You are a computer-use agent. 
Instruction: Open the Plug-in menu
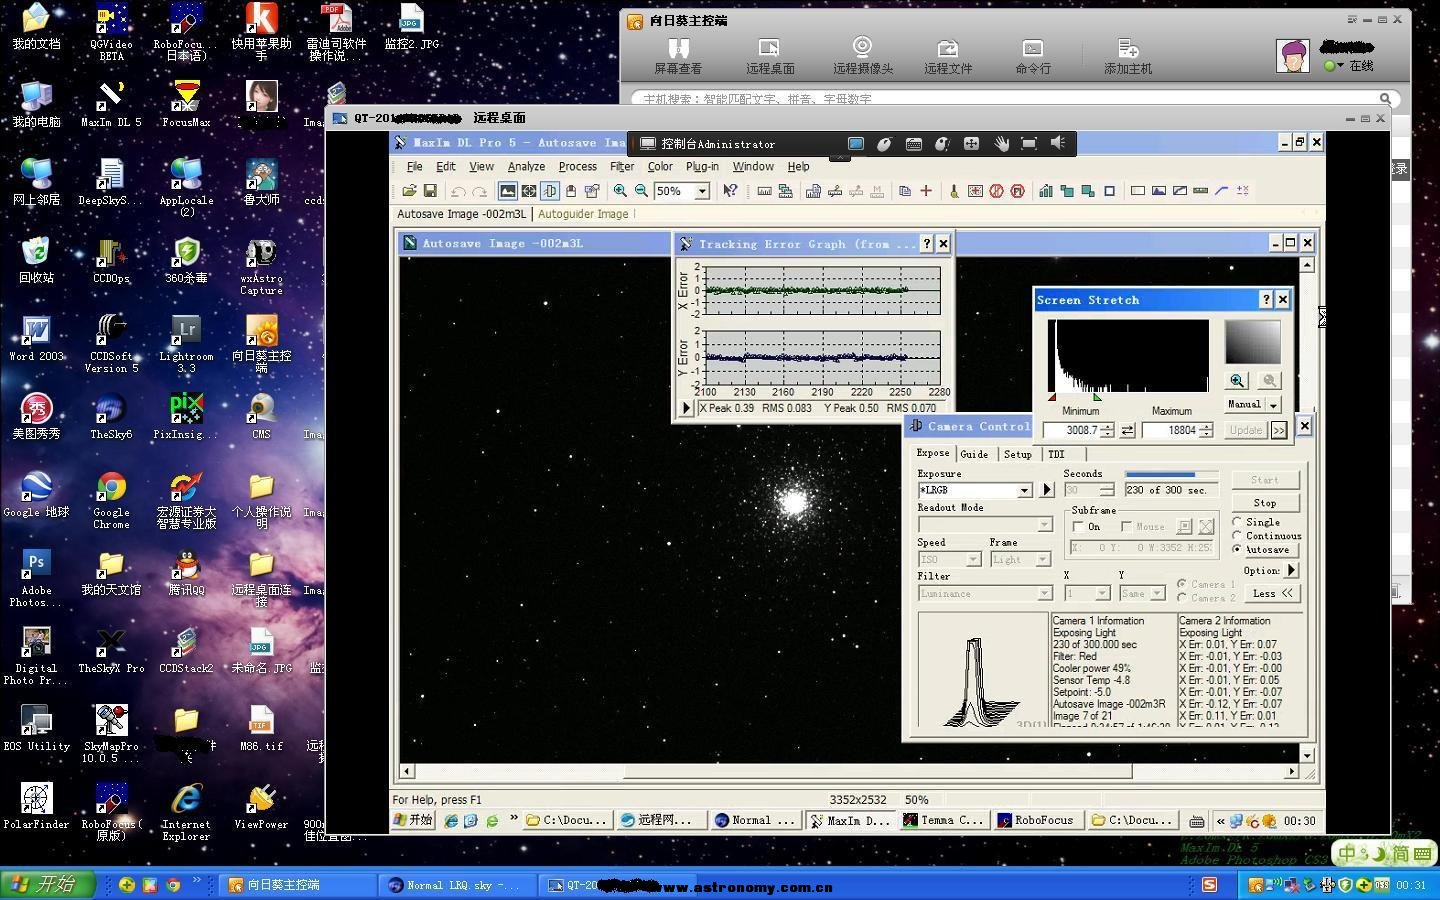(x=702, y=167)
